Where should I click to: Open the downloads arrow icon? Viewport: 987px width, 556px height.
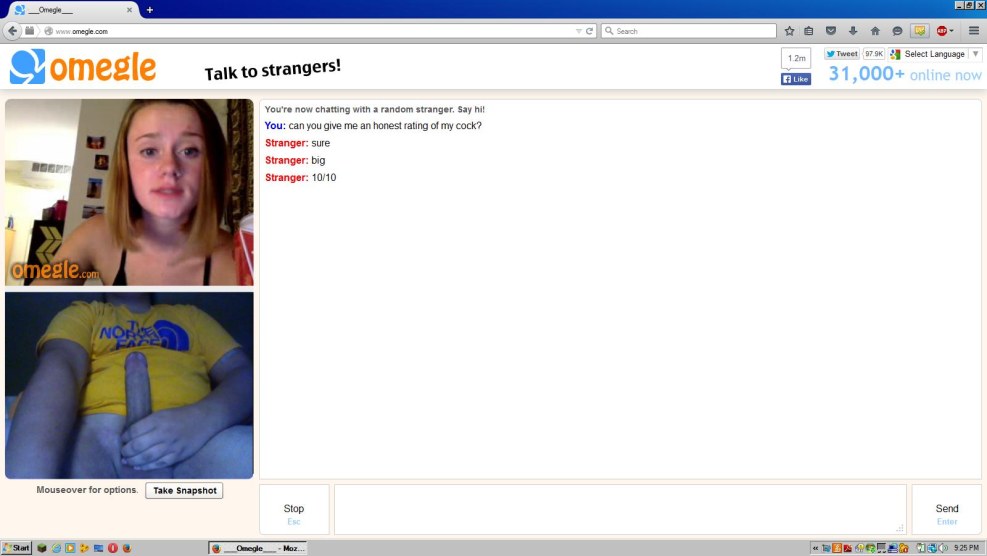(853, 31)
